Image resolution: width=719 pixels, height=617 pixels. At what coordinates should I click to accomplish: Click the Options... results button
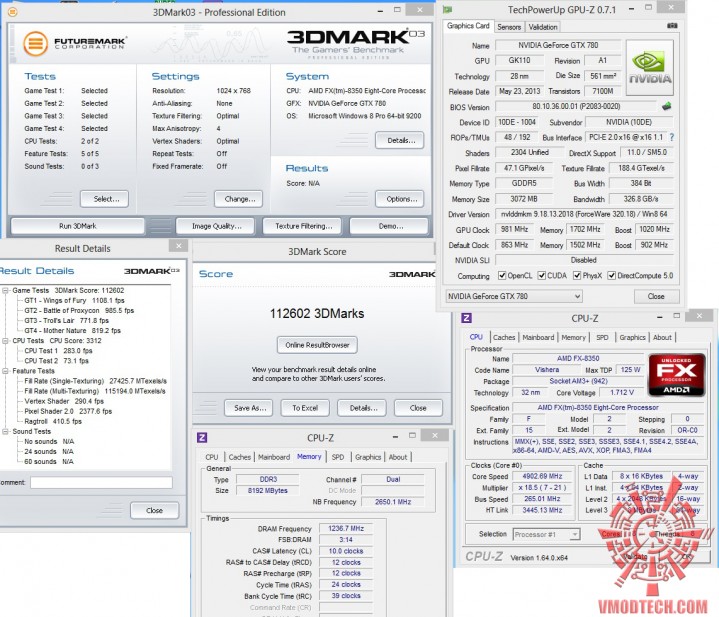pos(400,199)
